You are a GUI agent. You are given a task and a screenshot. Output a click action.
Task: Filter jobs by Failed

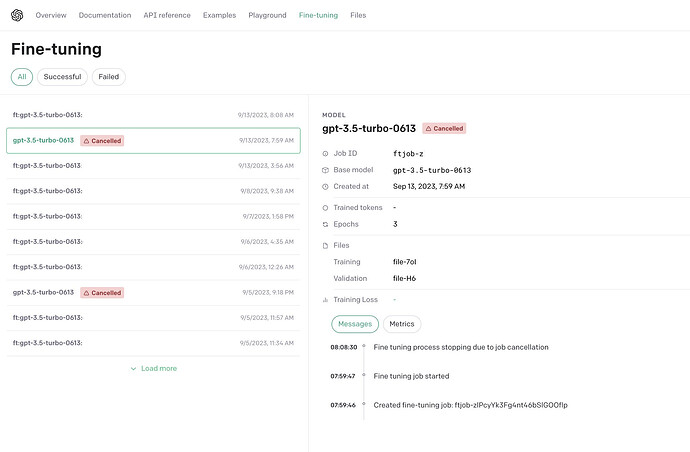(x=109, y=77)
